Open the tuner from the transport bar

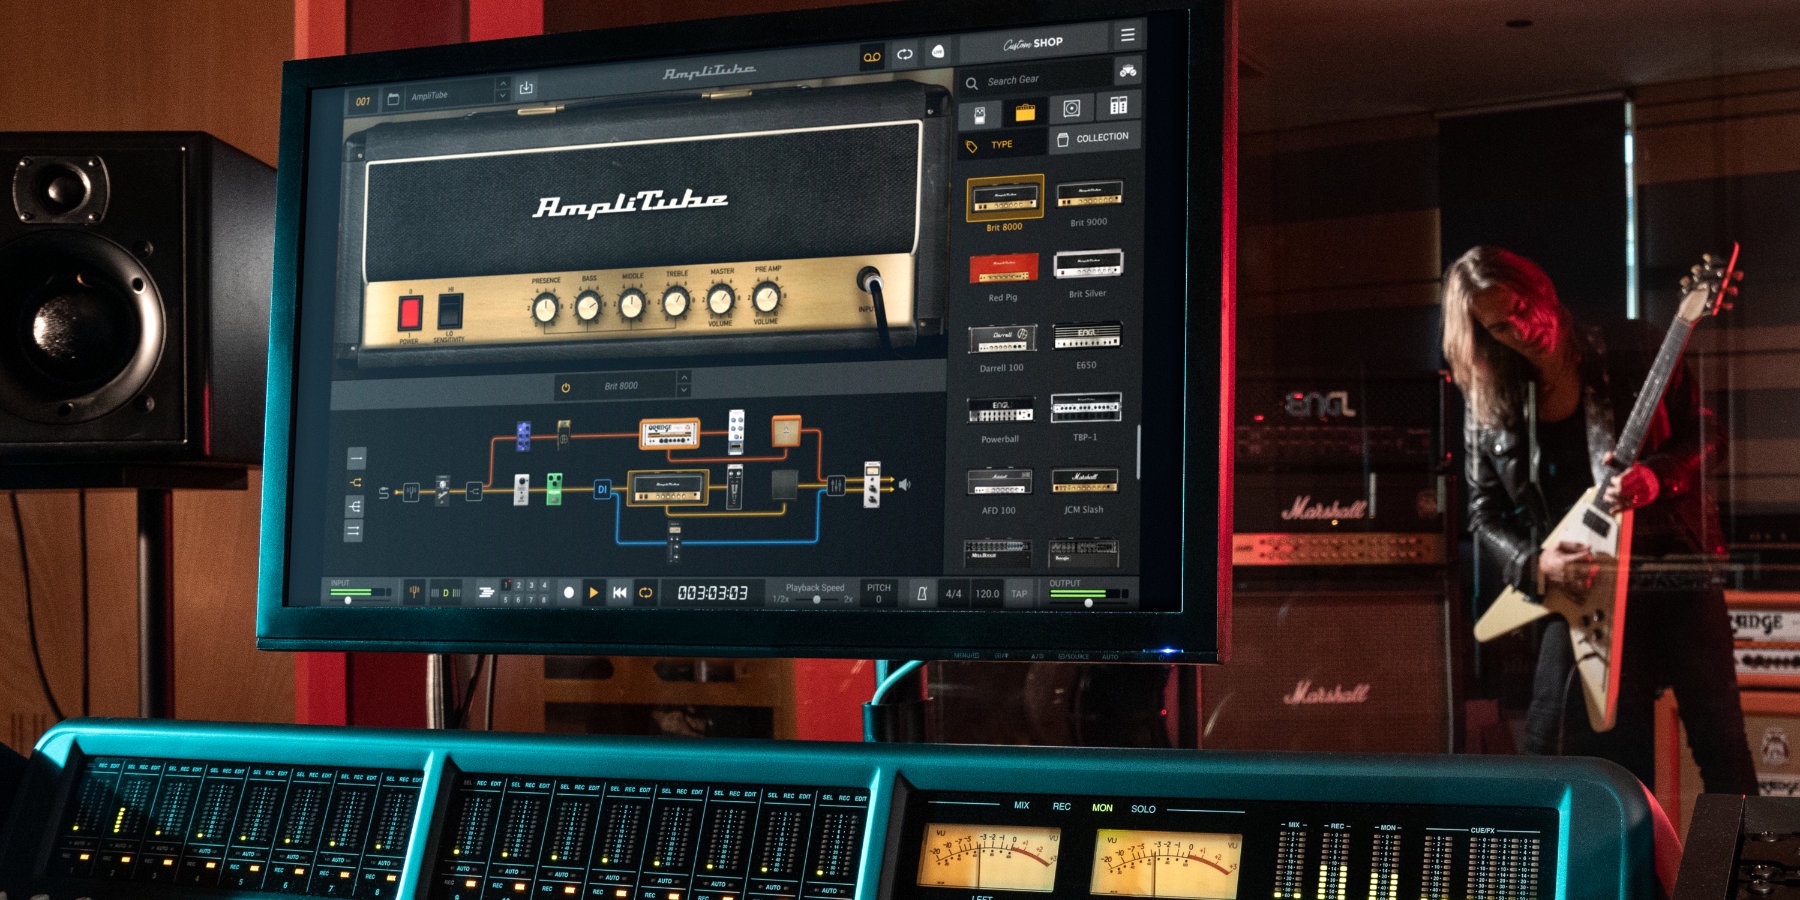(413, 592)
